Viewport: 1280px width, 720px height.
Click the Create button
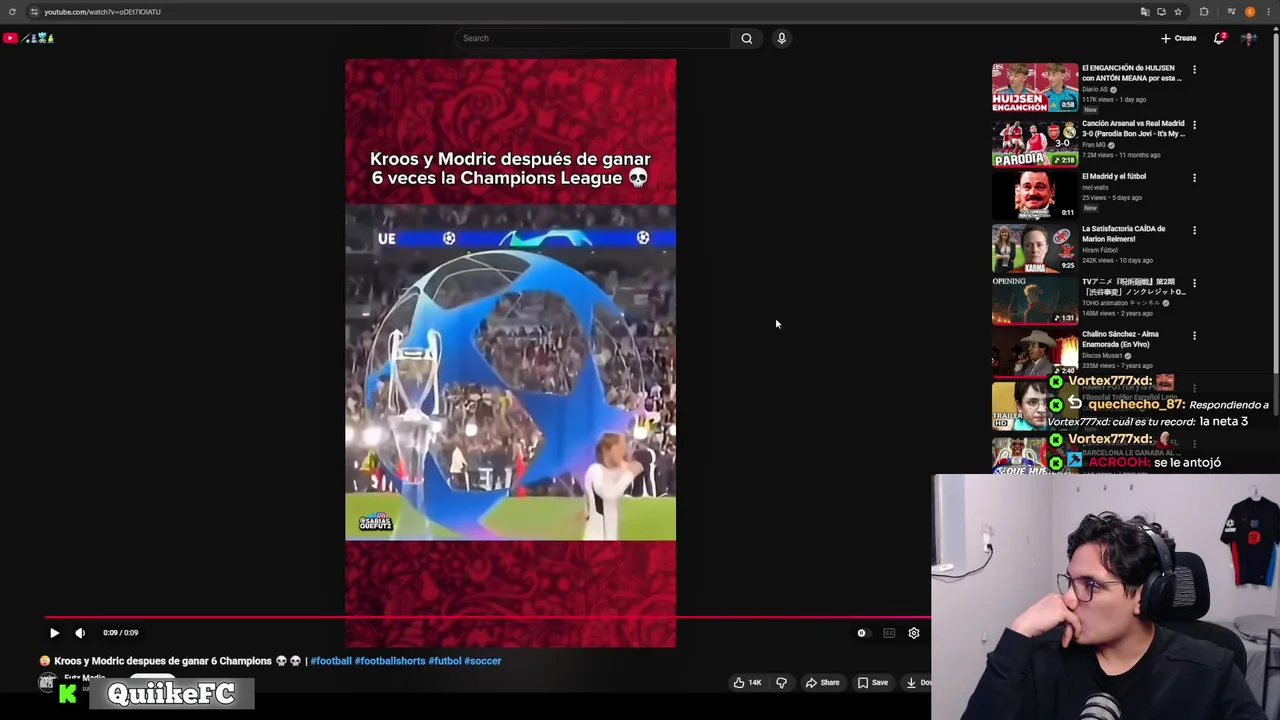click(1178, 38)
